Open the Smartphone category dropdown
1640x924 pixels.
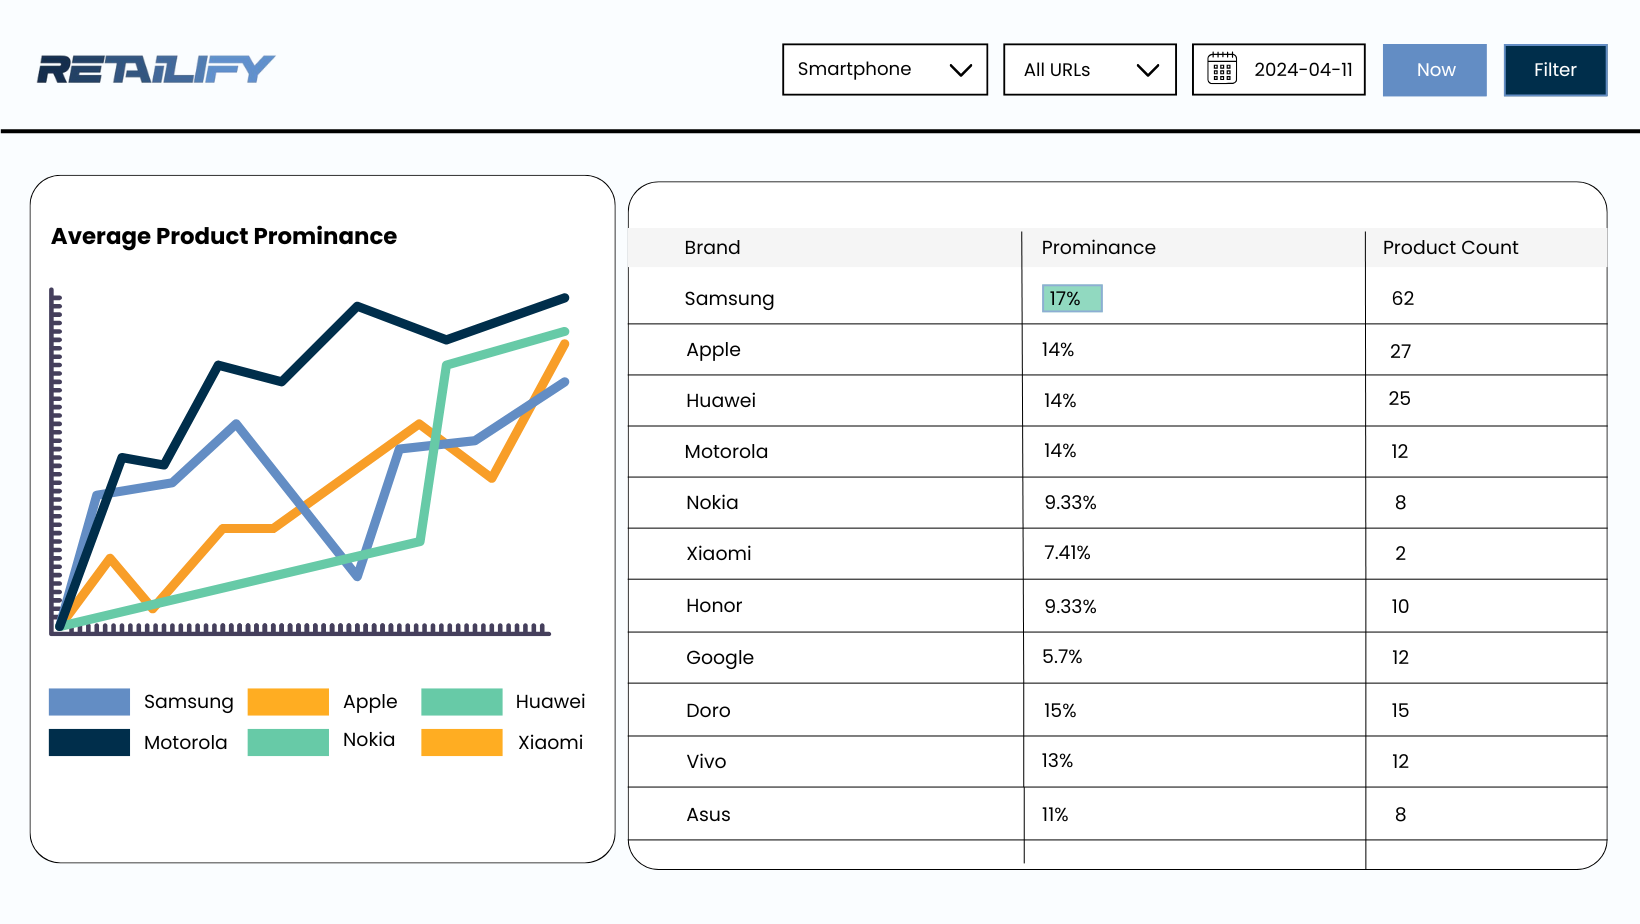coord(884,69)
